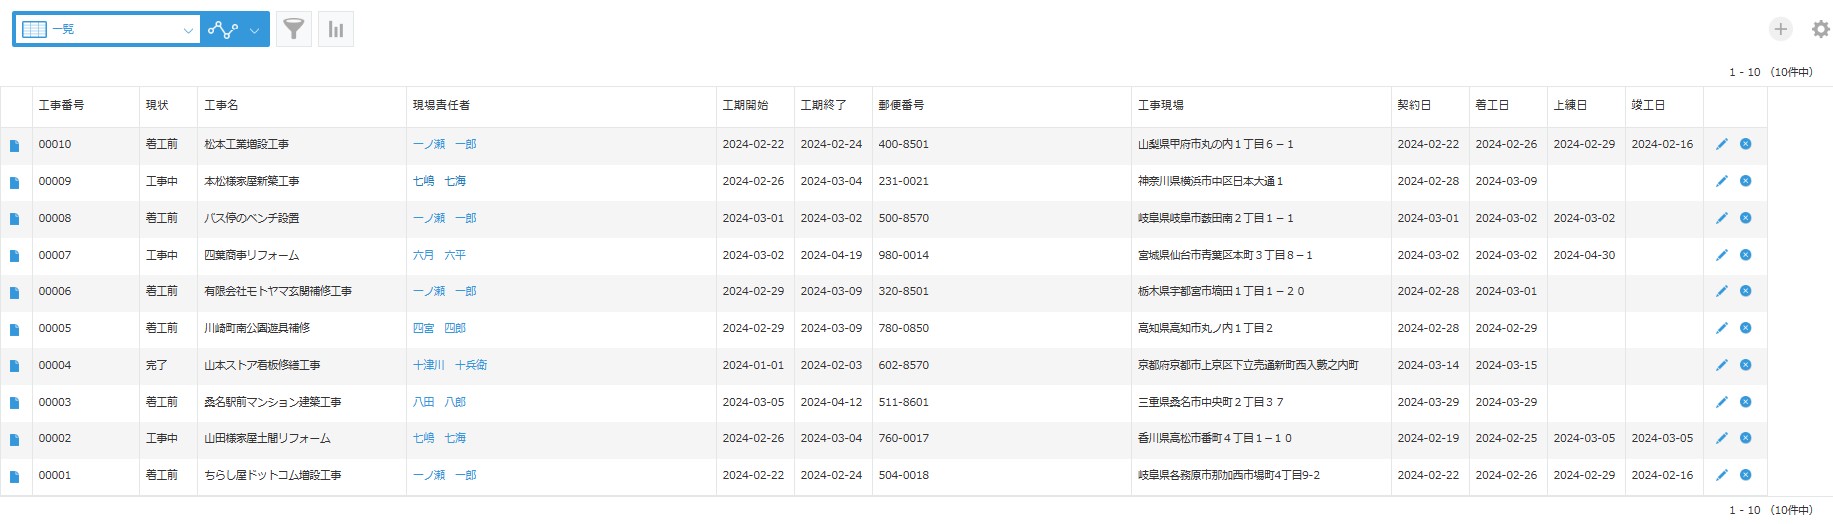Edit record 00002 with pencil icon
1833x524 pixels.
pyautogui.click(x=1722, y=438)
